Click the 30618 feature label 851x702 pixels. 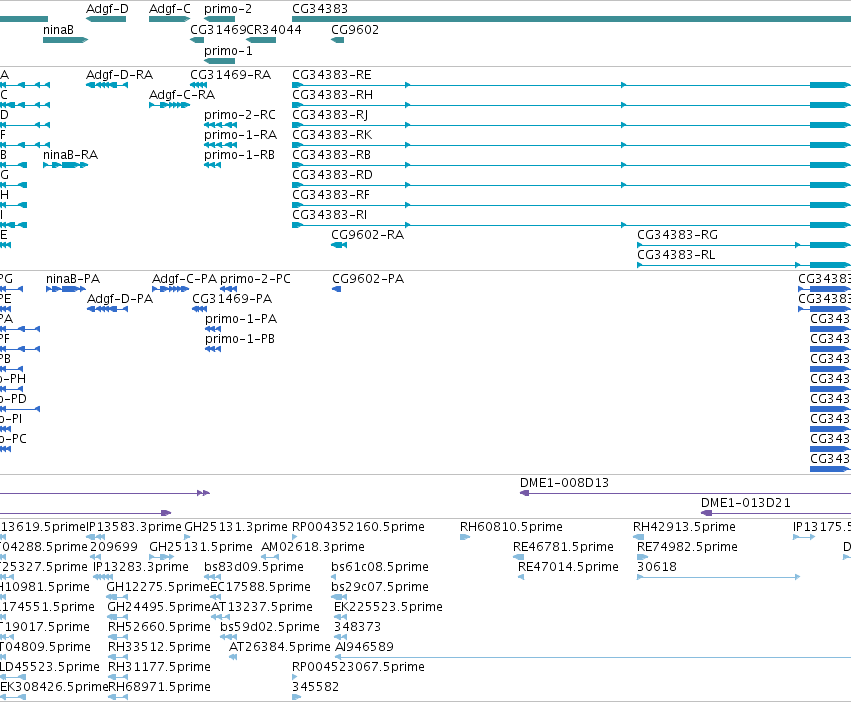[657, 568]
